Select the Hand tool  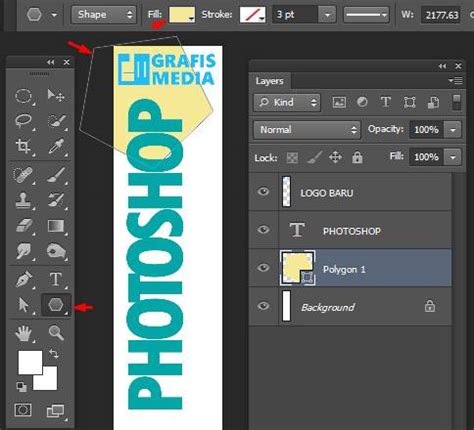click(23, 333)
